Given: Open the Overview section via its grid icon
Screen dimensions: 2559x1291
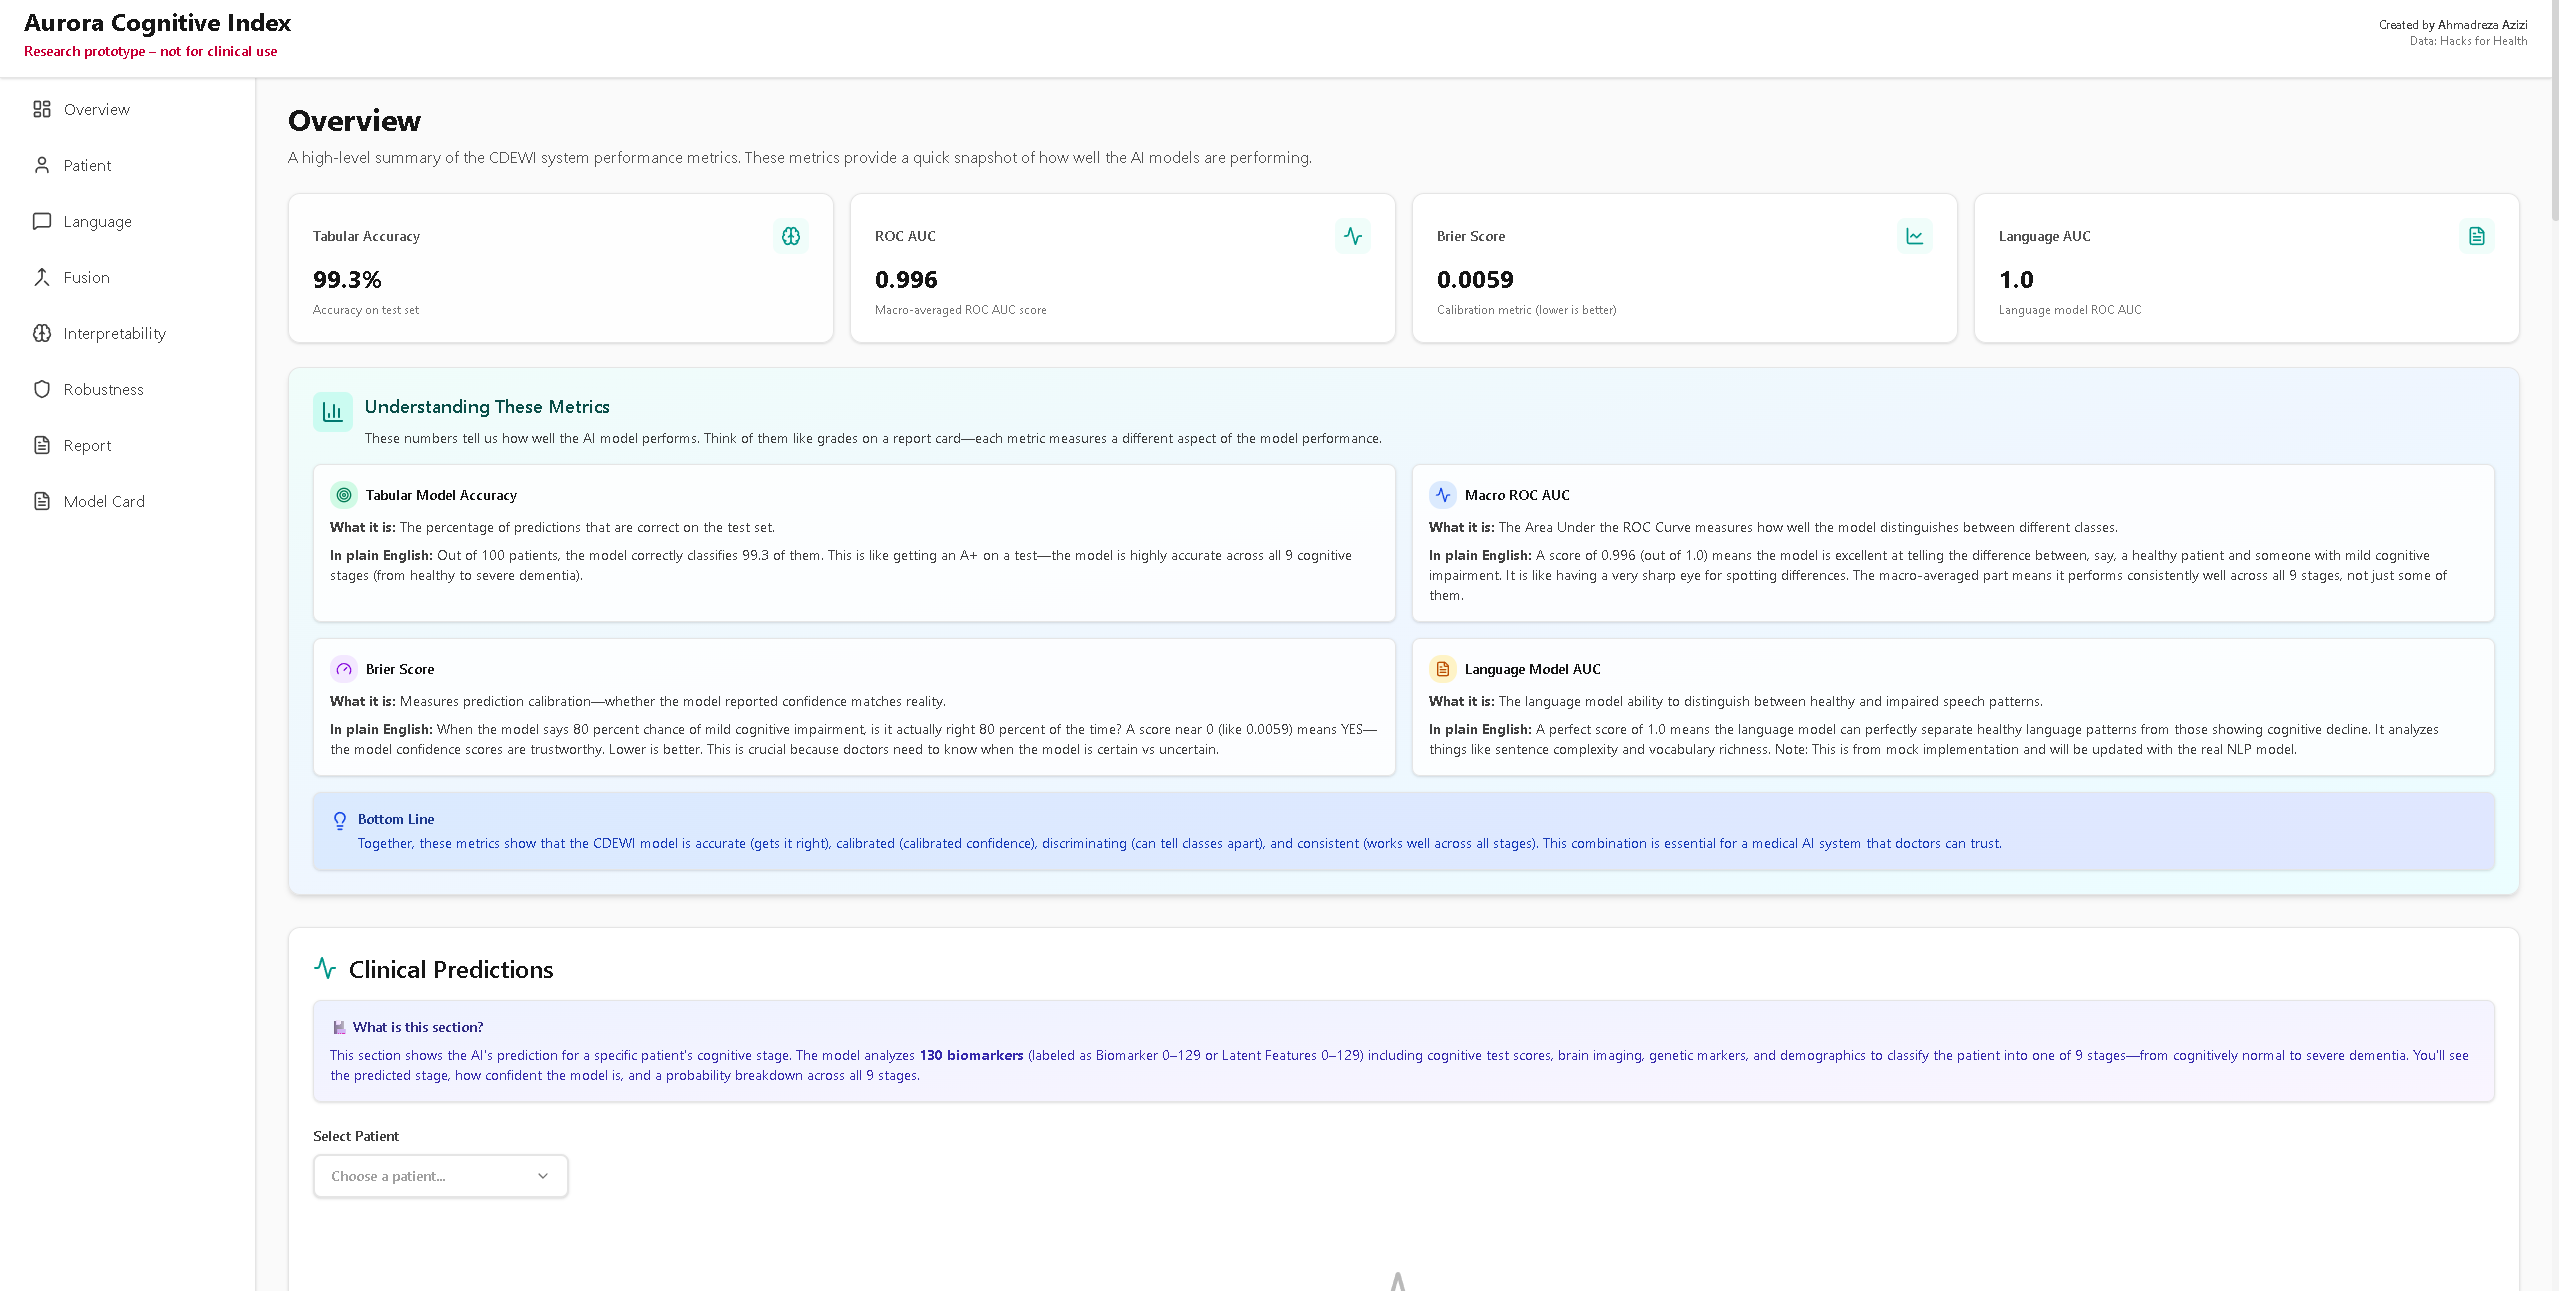Looking at the screenshot, I should pyautogui.click(x=42, y=109).
